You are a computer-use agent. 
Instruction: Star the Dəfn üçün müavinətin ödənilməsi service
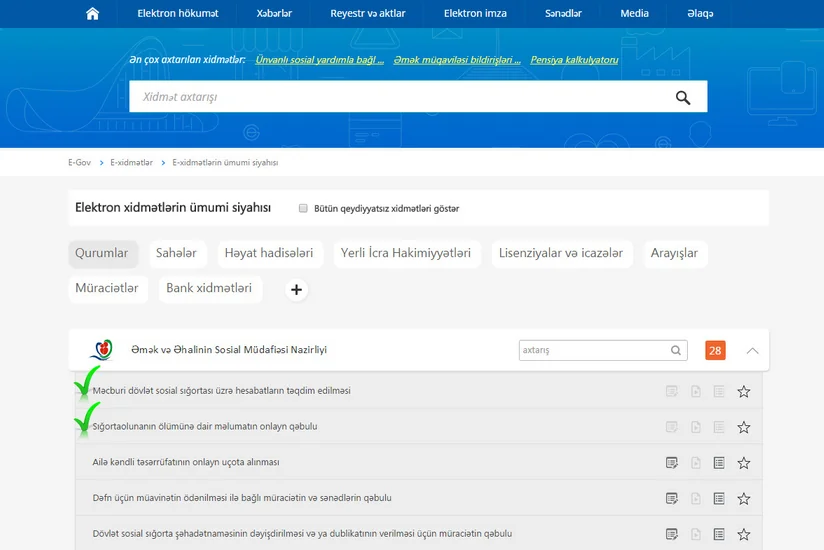[744, 499]
